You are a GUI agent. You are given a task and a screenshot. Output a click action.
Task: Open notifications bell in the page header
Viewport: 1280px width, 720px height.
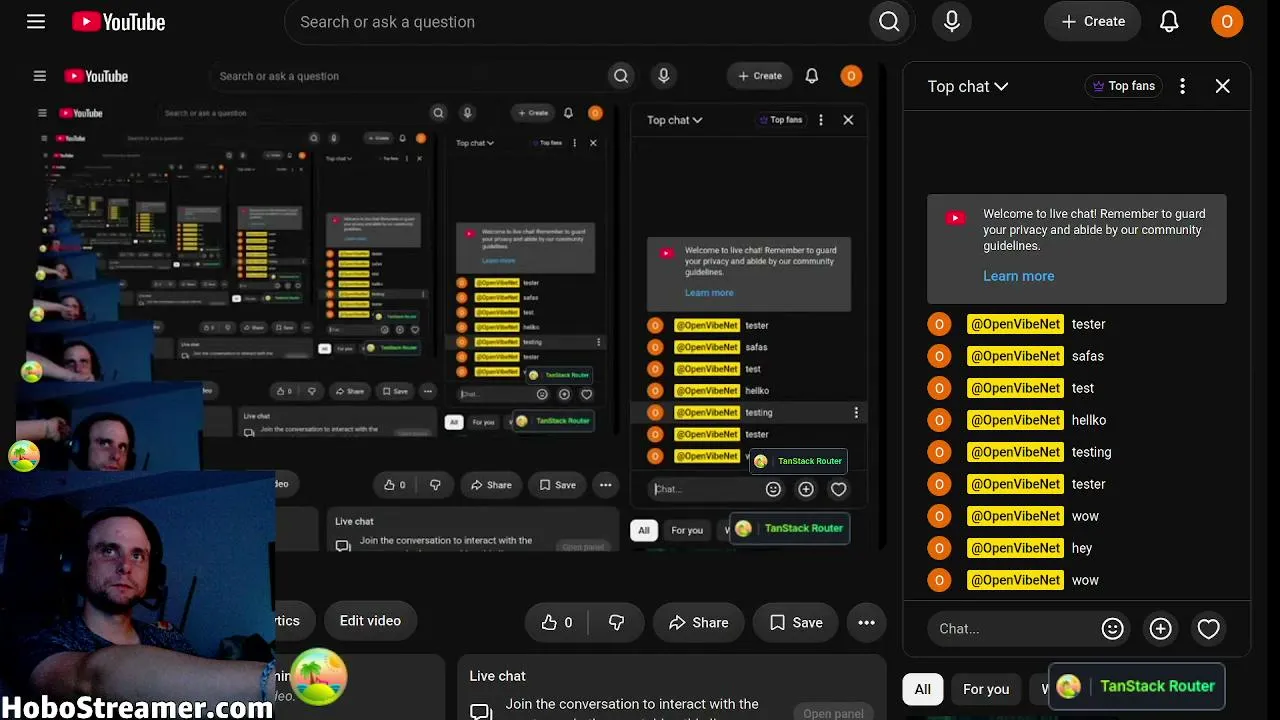1169,21
